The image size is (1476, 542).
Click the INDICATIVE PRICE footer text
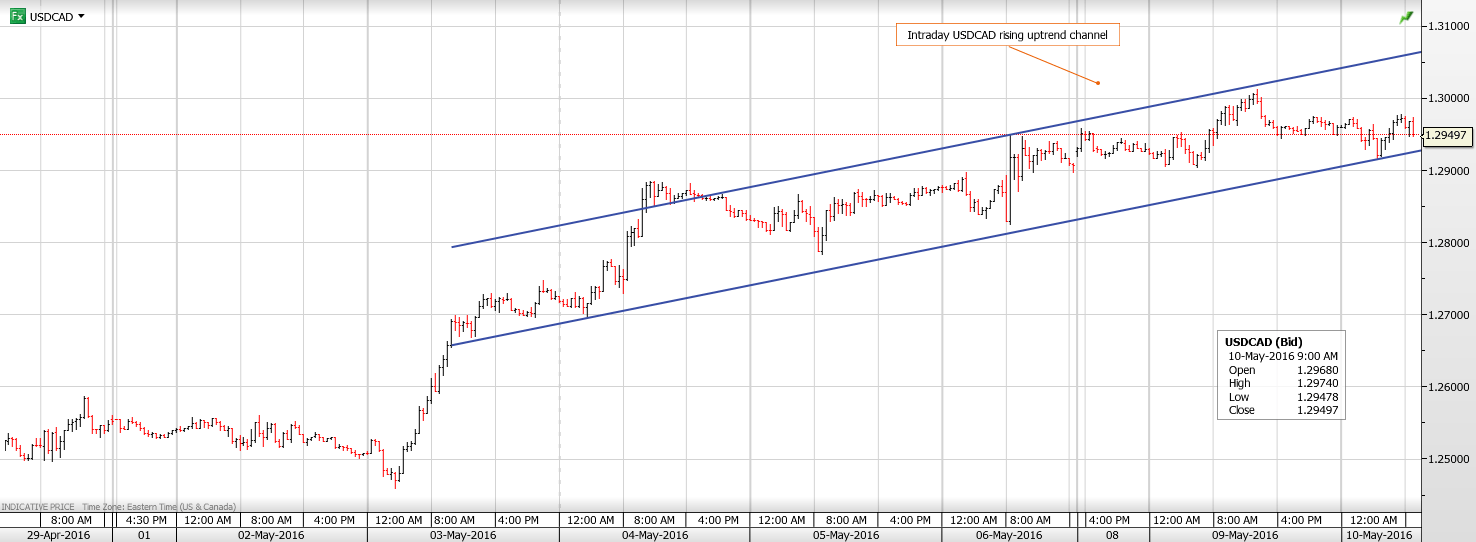coord(38,507)
